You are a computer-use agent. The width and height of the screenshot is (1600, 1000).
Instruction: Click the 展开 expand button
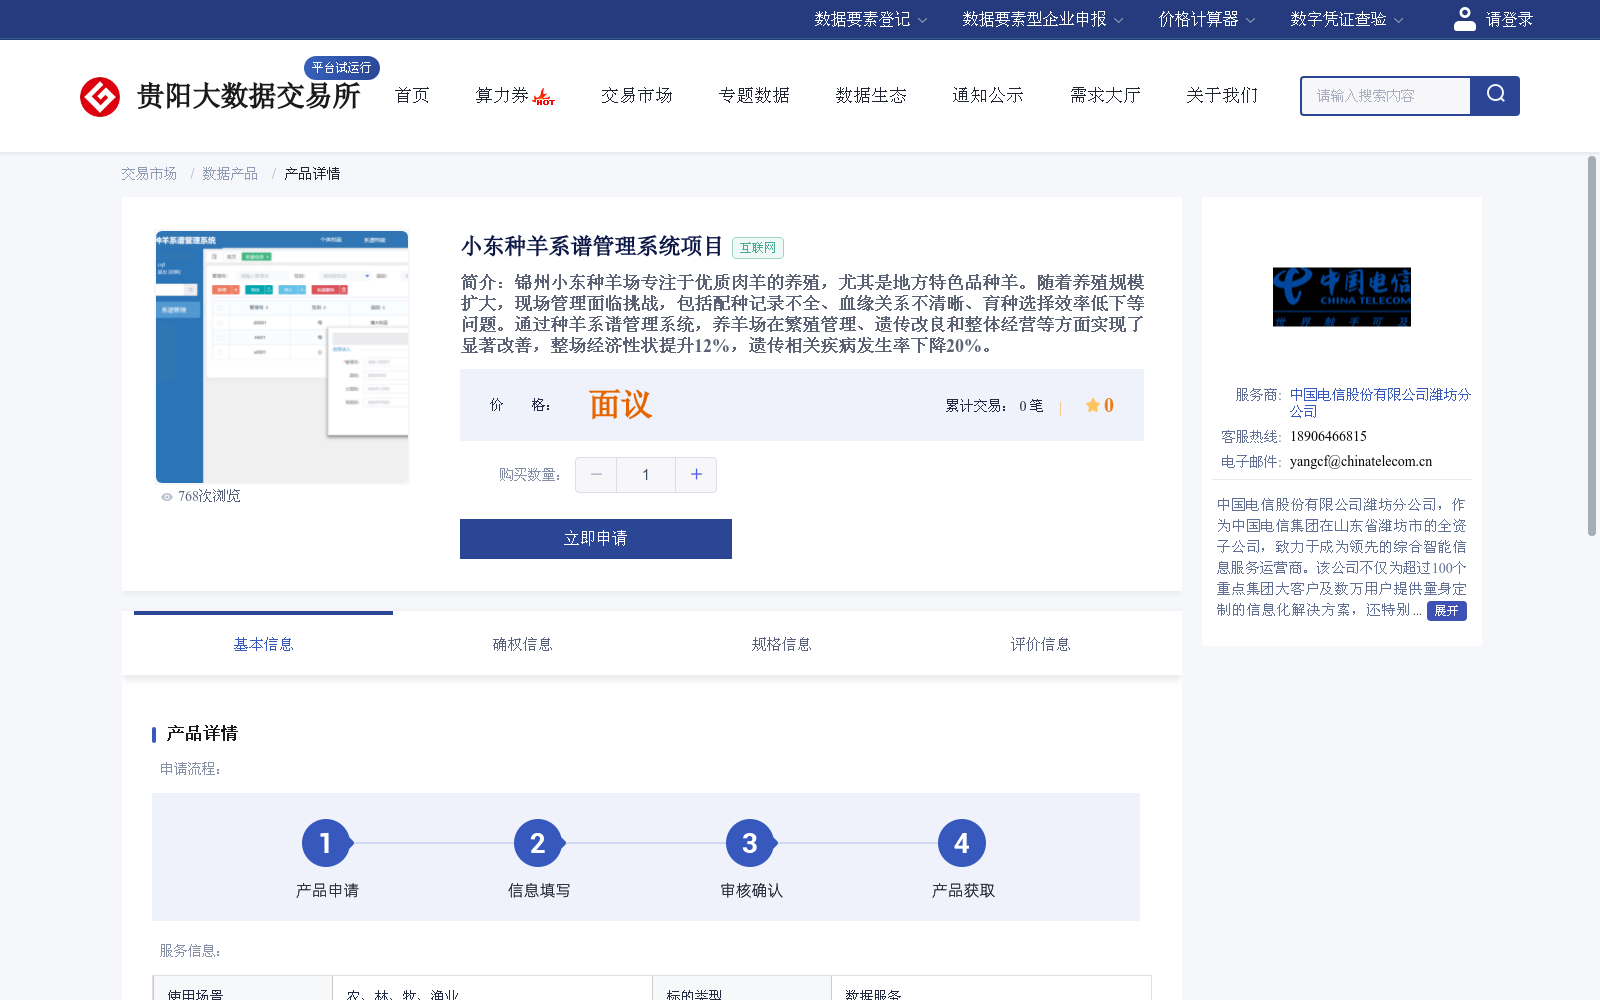pos(1446,611)
